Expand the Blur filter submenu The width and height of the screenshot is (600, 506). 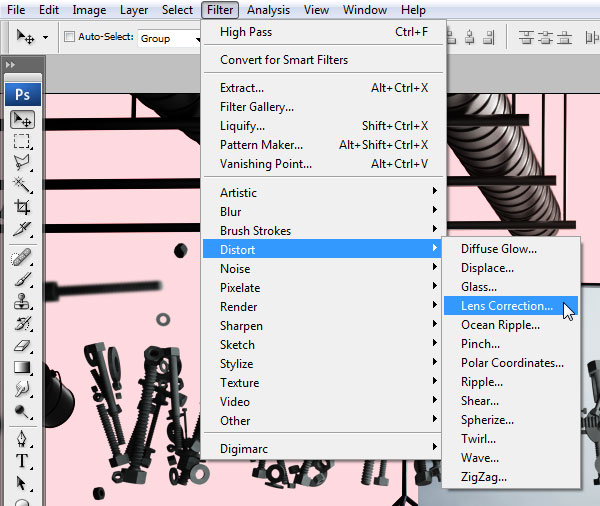(324, 211)
